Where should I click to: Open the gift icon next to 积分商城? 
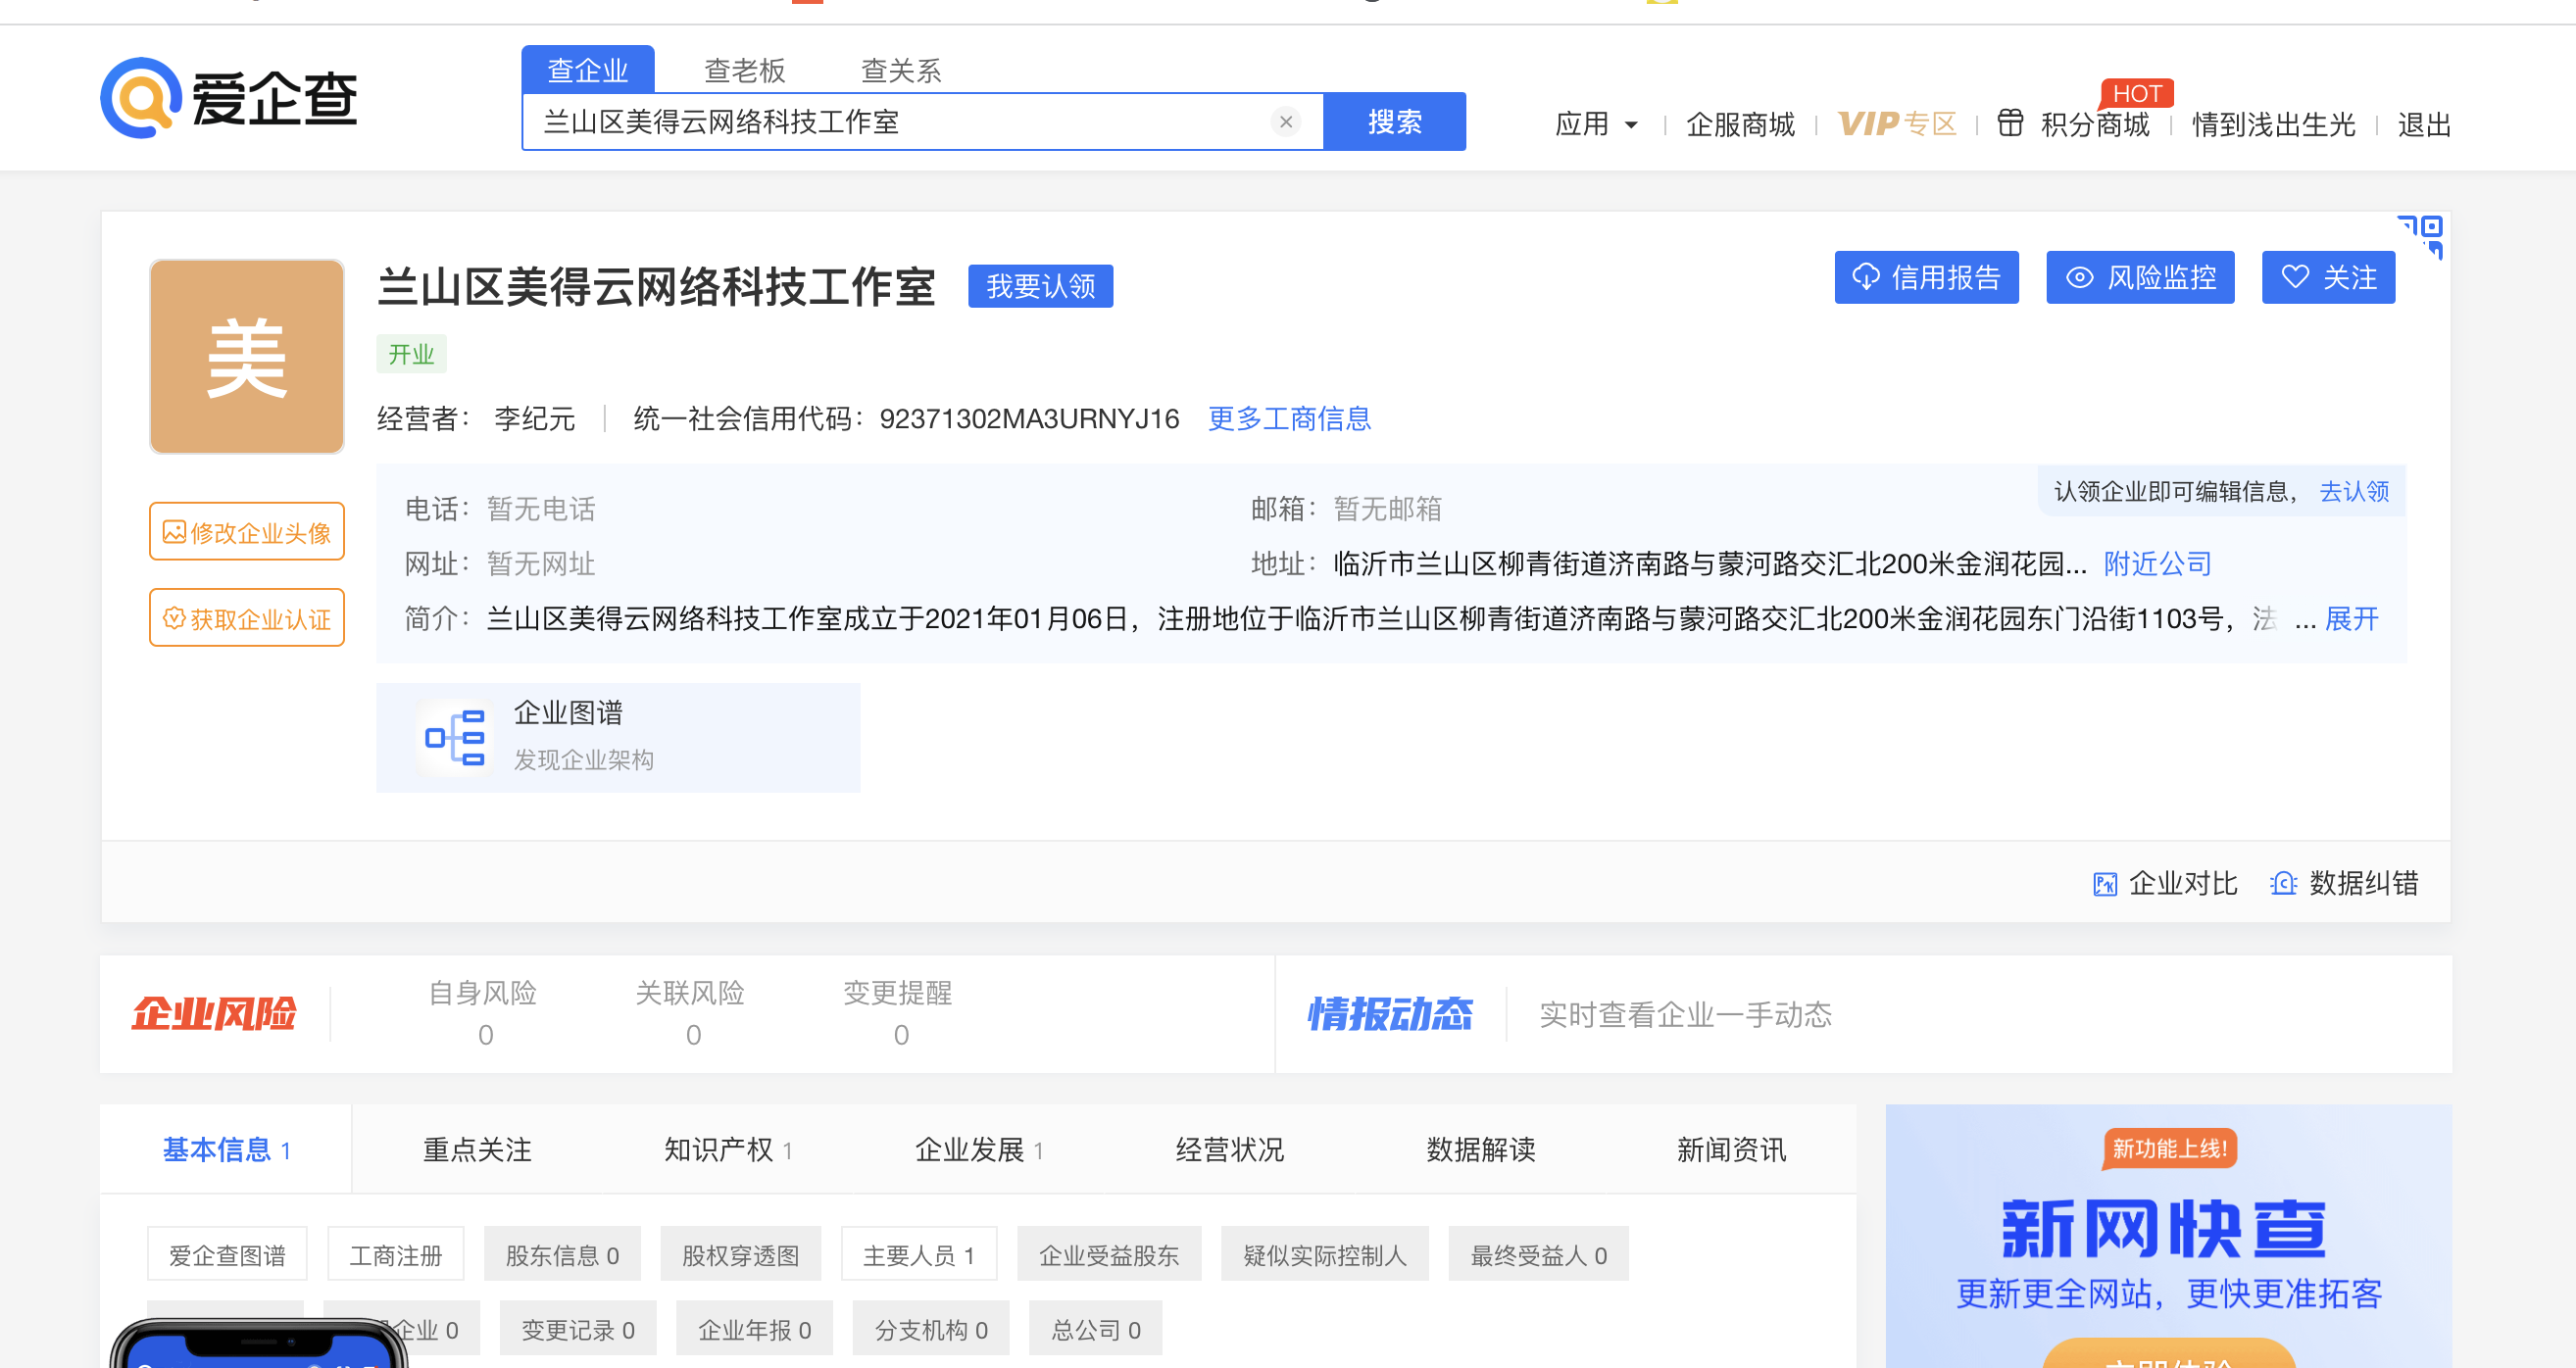(x=2010, y=123)
